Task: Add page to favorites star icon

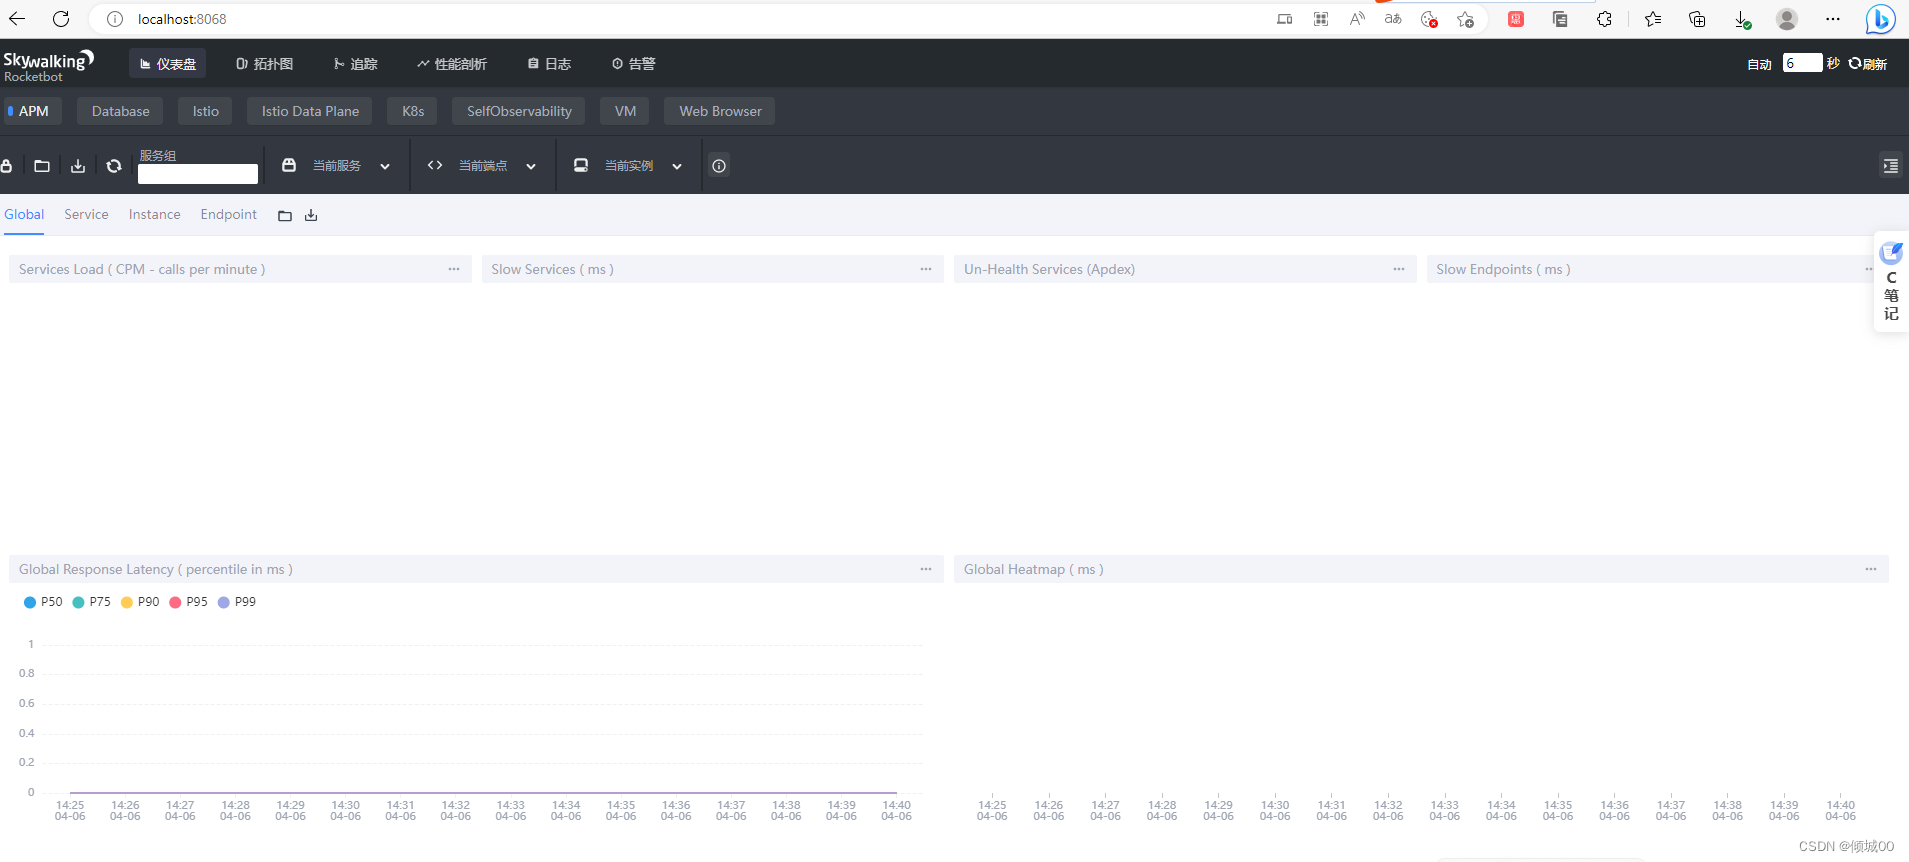Action: (1465, 19)
